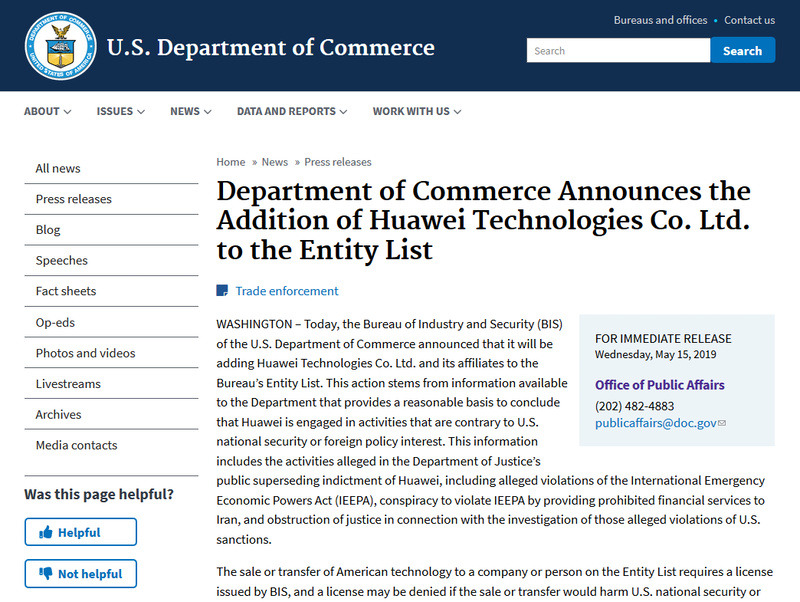Expand the About dropdown menu

click(47, 112)
